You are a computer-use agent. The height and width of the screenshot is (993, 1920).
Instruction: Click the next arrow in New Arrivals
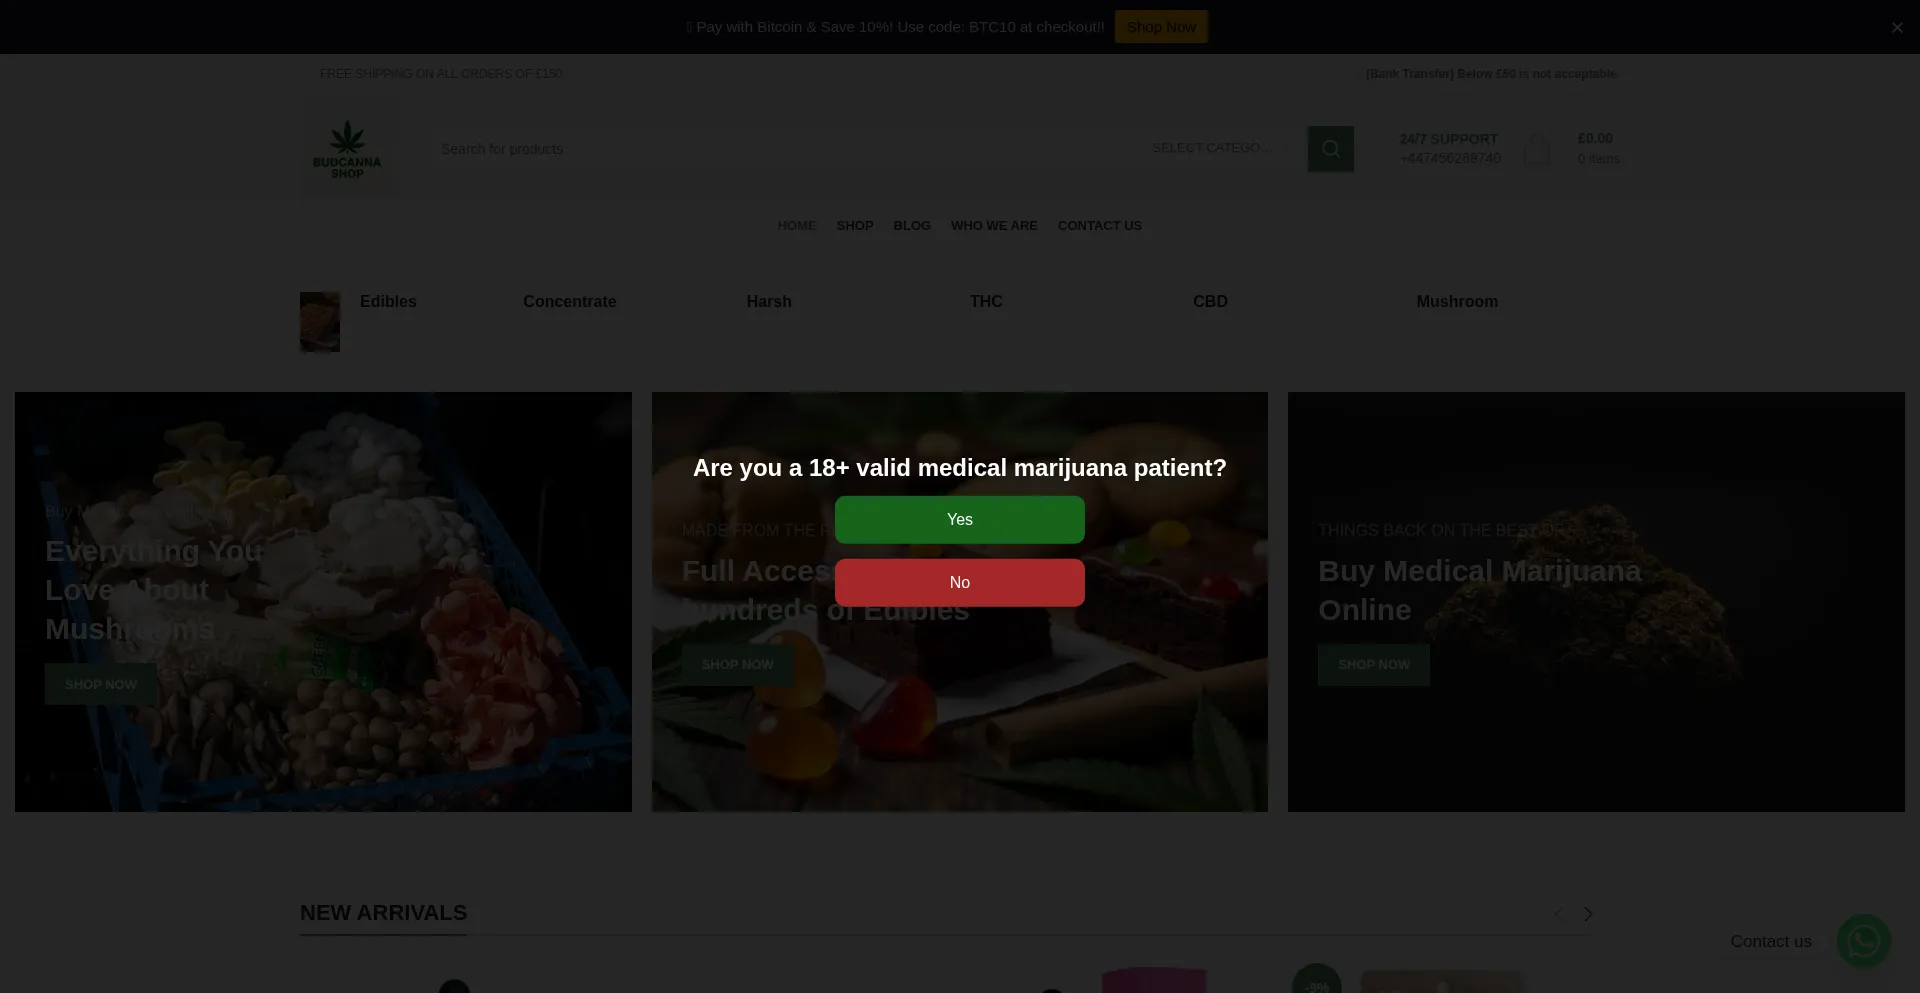tap(1588, 914)
